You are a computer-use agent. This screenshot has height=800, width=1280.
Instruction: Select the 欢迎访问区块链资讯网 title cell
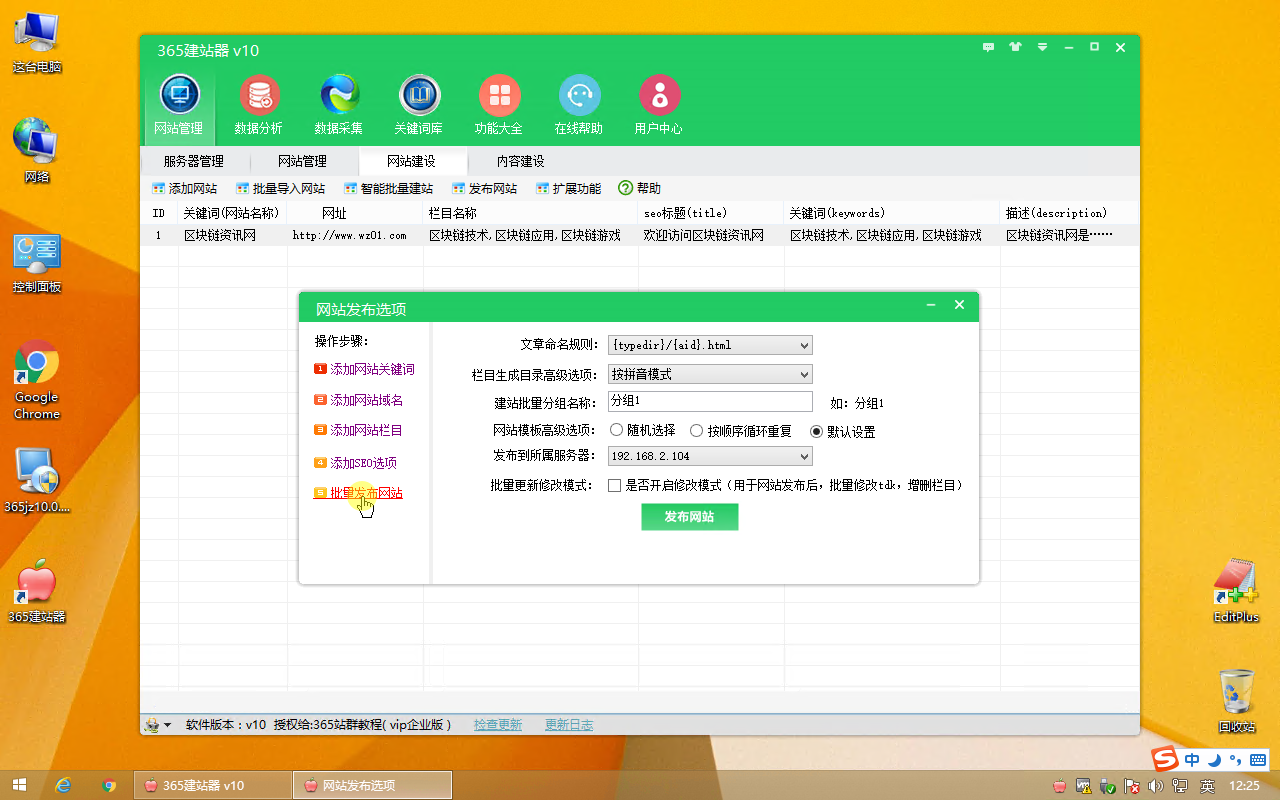click(x=704, y=236)
